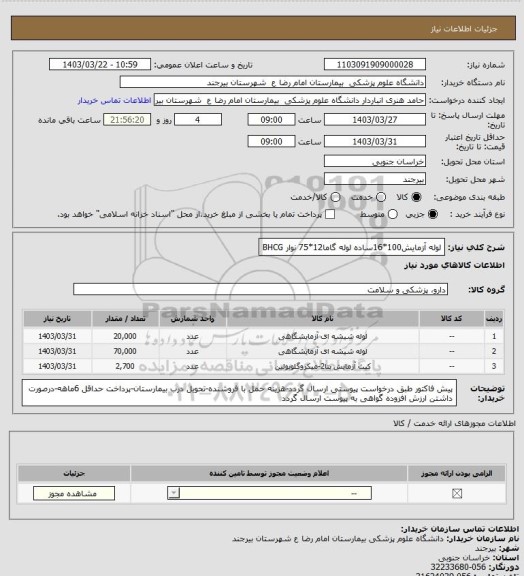Click item name in table row 1
The width and height of the screenshot is (524, 576).
click(322, 336)
